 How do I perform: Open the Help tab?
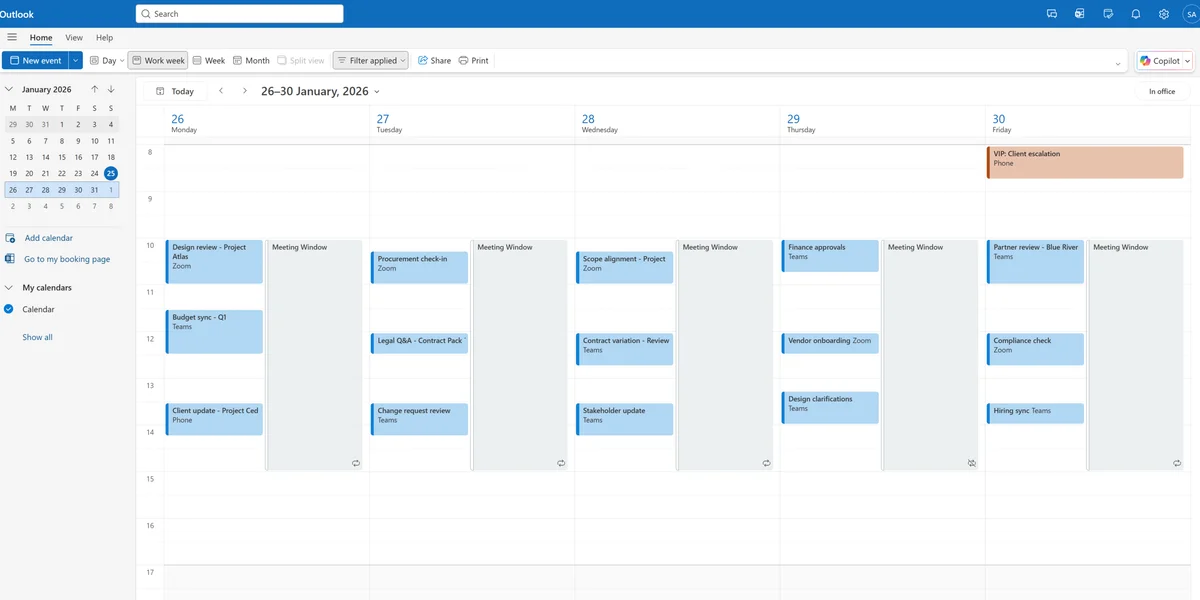(x=104, y=38)
